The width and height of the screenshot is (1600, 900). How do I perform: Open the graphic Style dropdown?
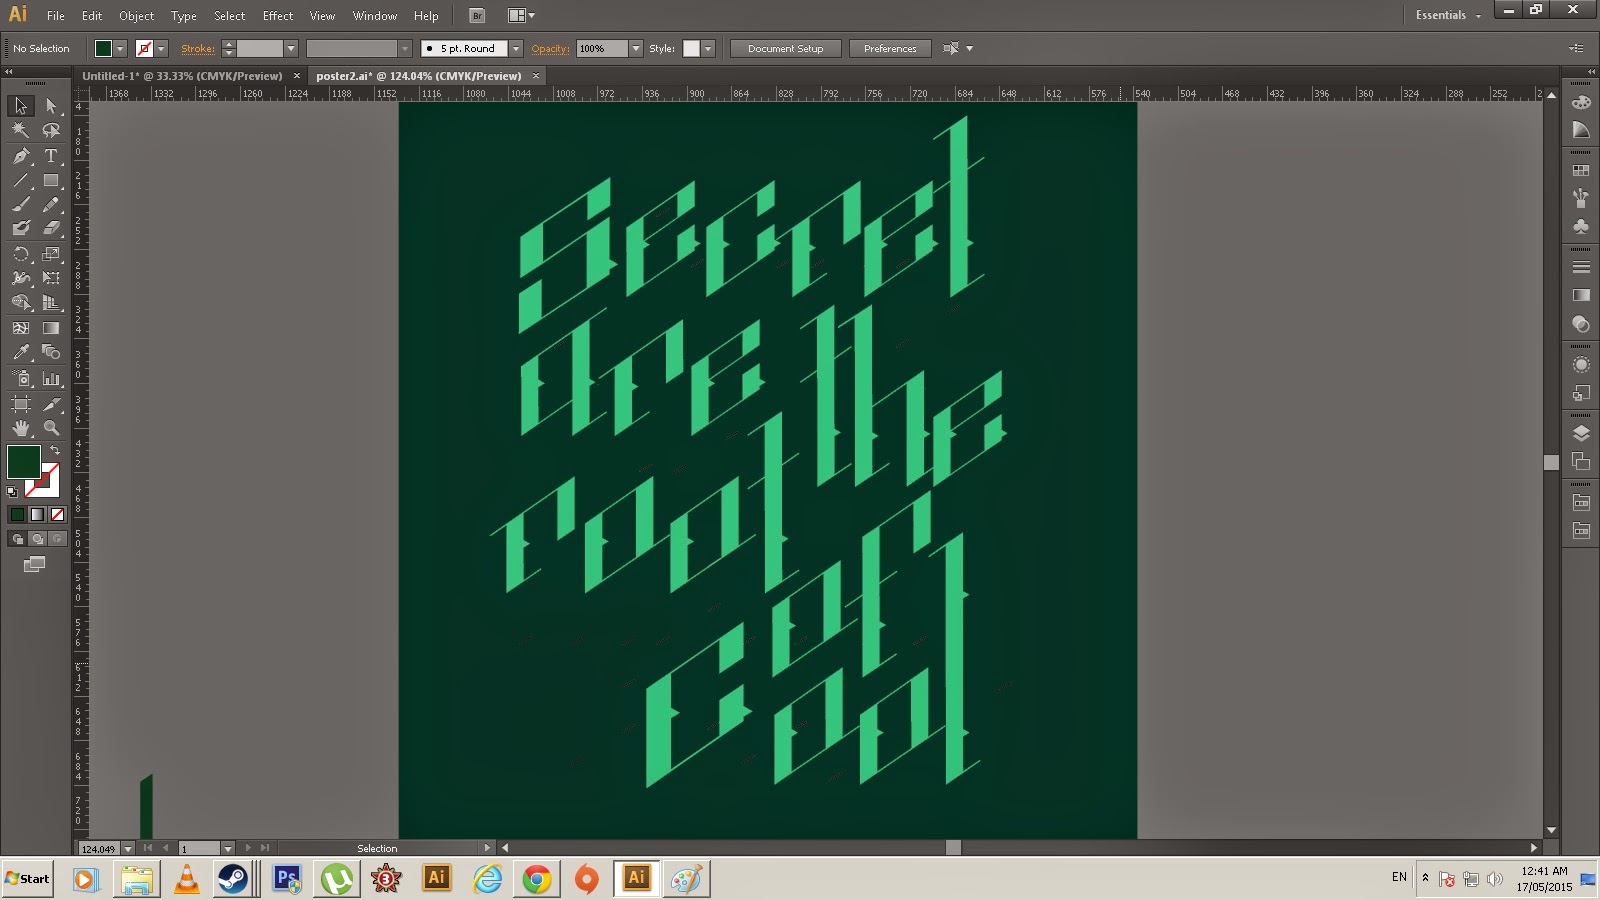tap(708, 48)
